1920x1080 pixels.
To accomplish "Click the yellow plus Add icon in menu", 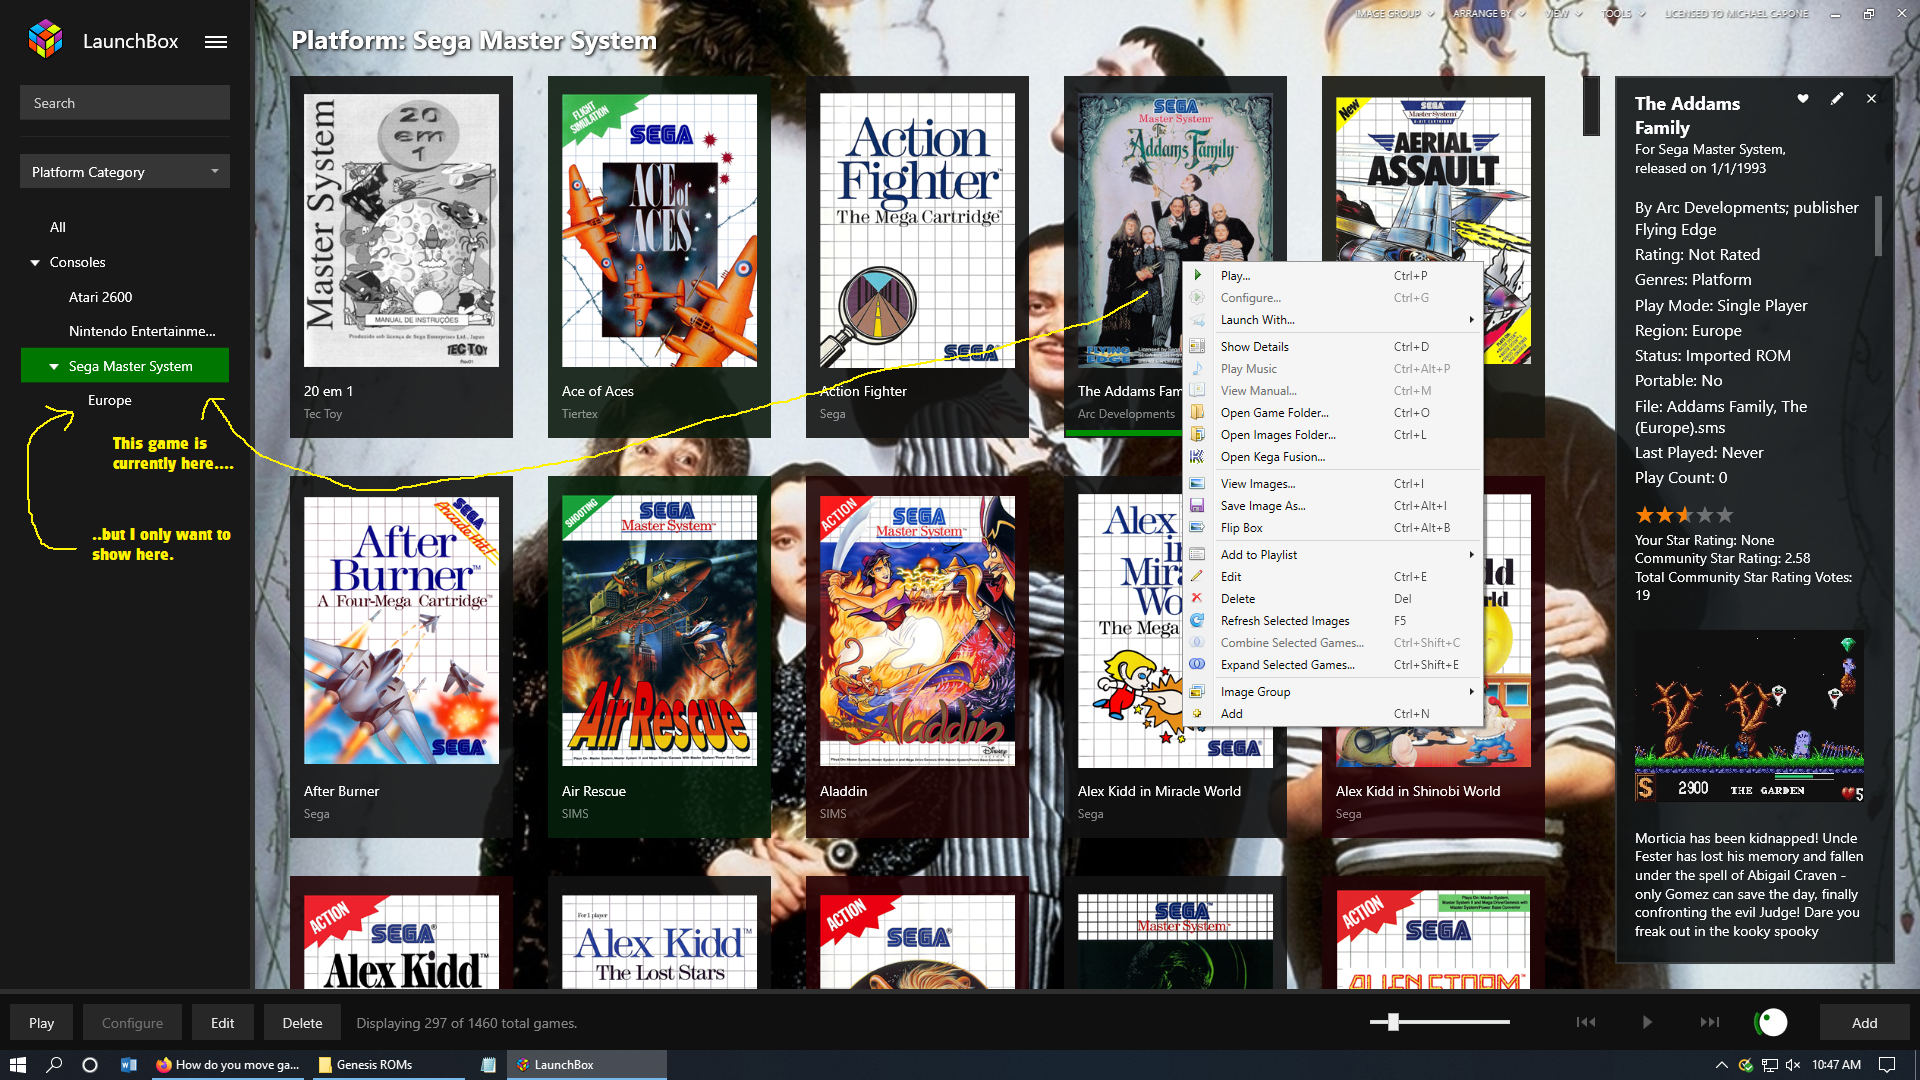I will coord(1197,713).
